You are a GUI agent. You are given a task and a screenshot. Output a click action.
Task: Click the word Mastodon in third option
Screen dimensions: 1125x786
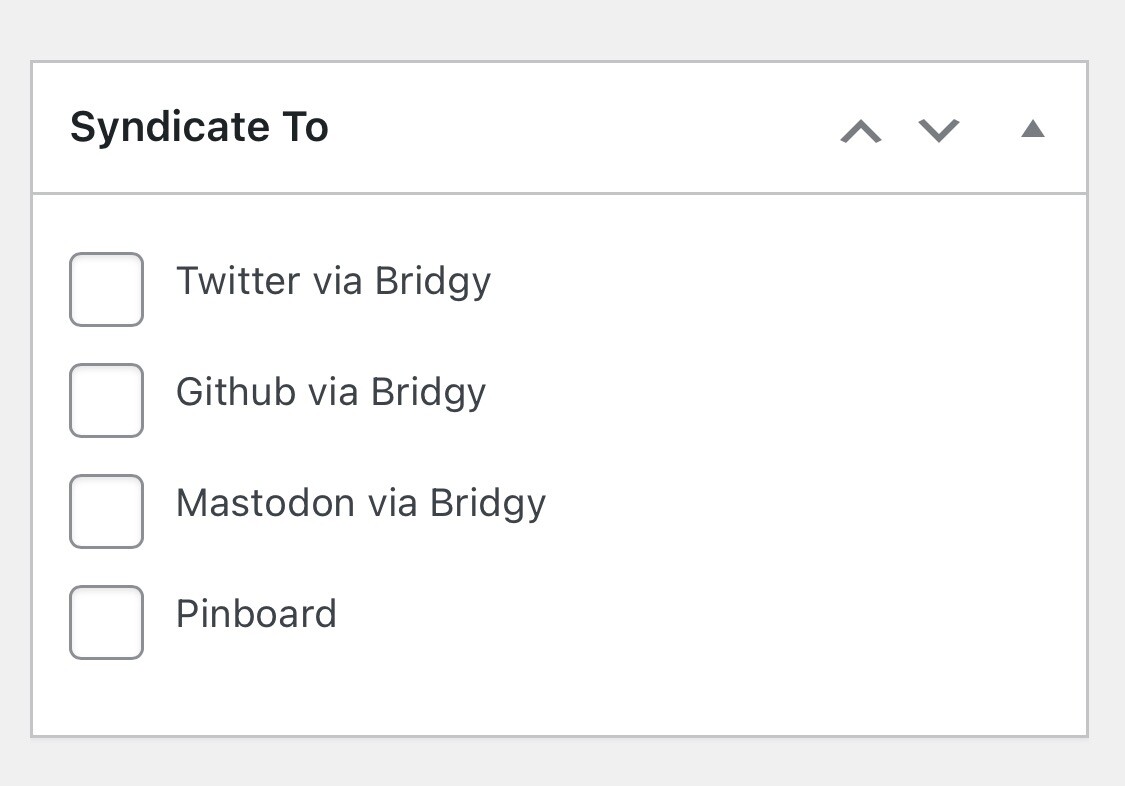click(x=265, y=503)
